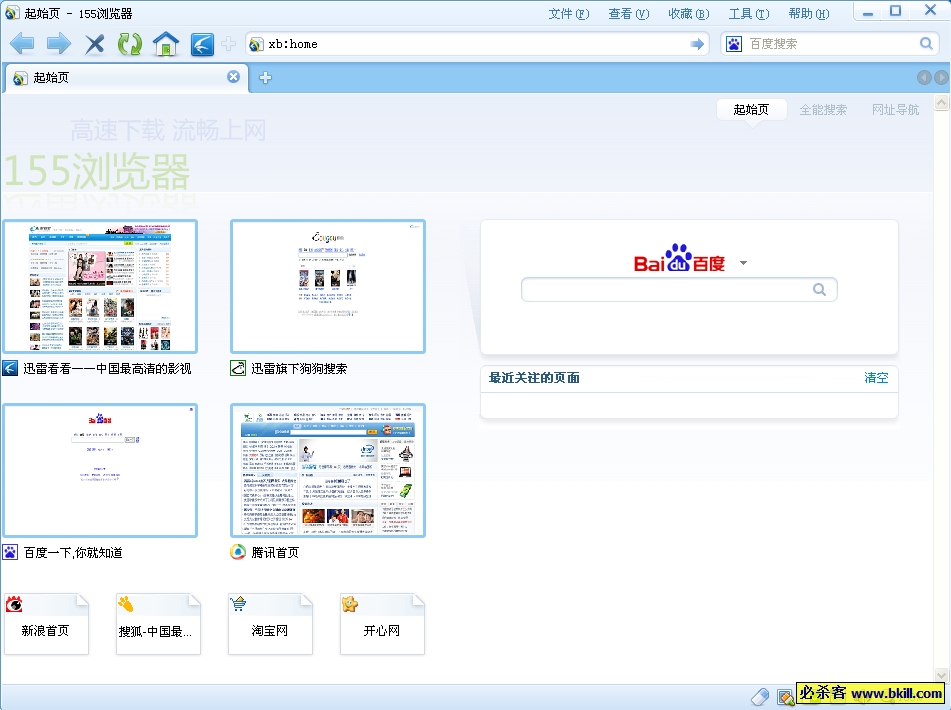Click the Go arrow in address bar
Image resolution: width=951 pixels, height=710 pixels.
pyautogui.click(x=697, y=44)
